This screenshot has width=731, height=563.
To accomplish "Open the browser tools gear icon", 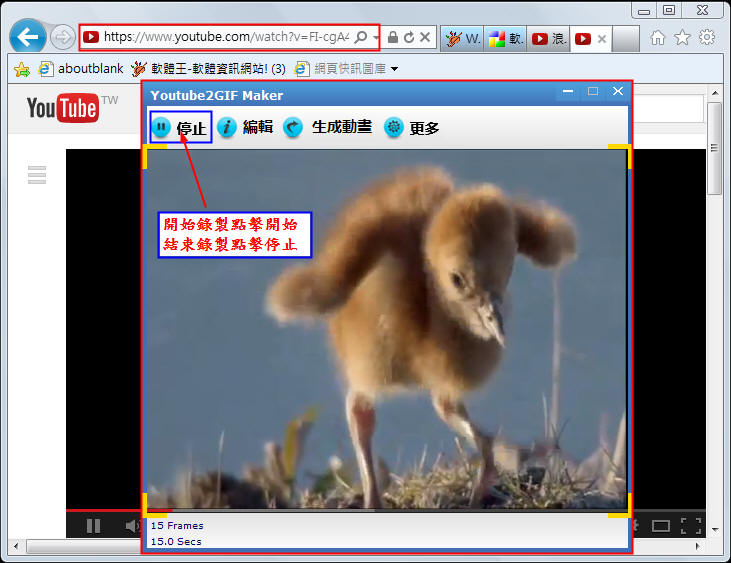I will point(707,38).
